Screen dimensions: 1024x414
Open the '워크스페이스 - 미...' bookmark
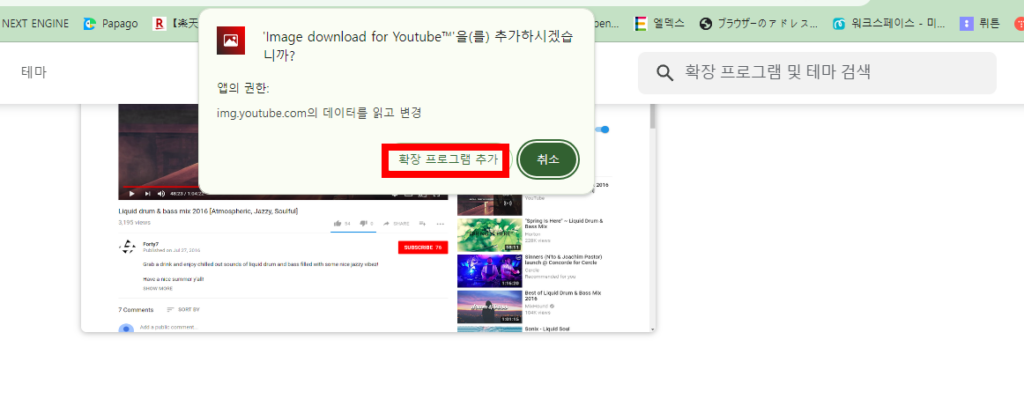coord(889,24)
